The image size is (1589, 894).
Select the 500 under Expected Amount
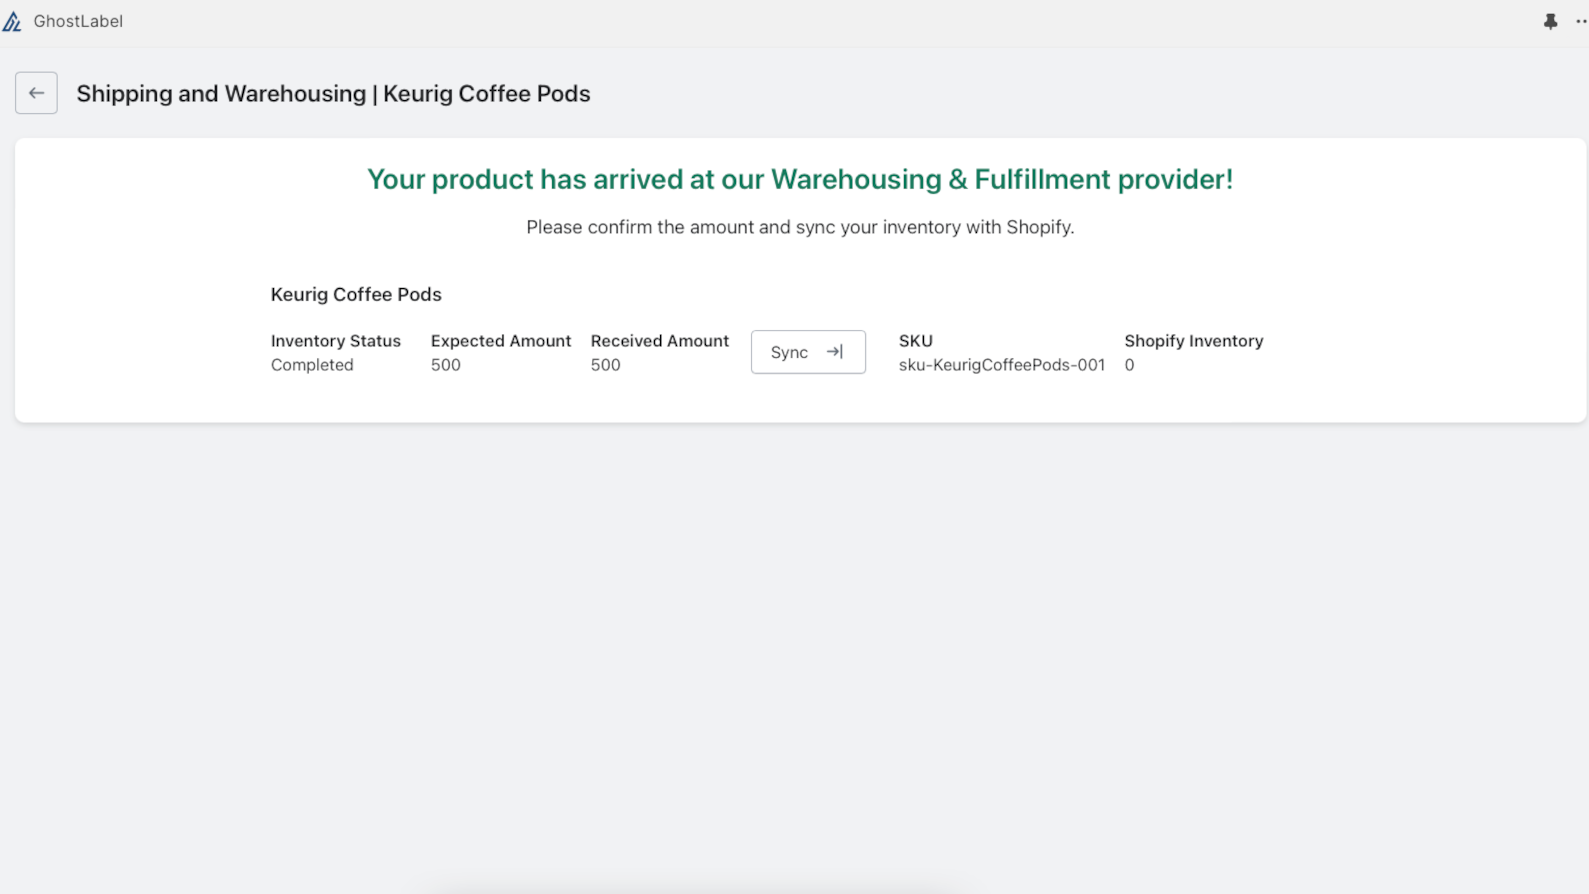click(446, 365)
